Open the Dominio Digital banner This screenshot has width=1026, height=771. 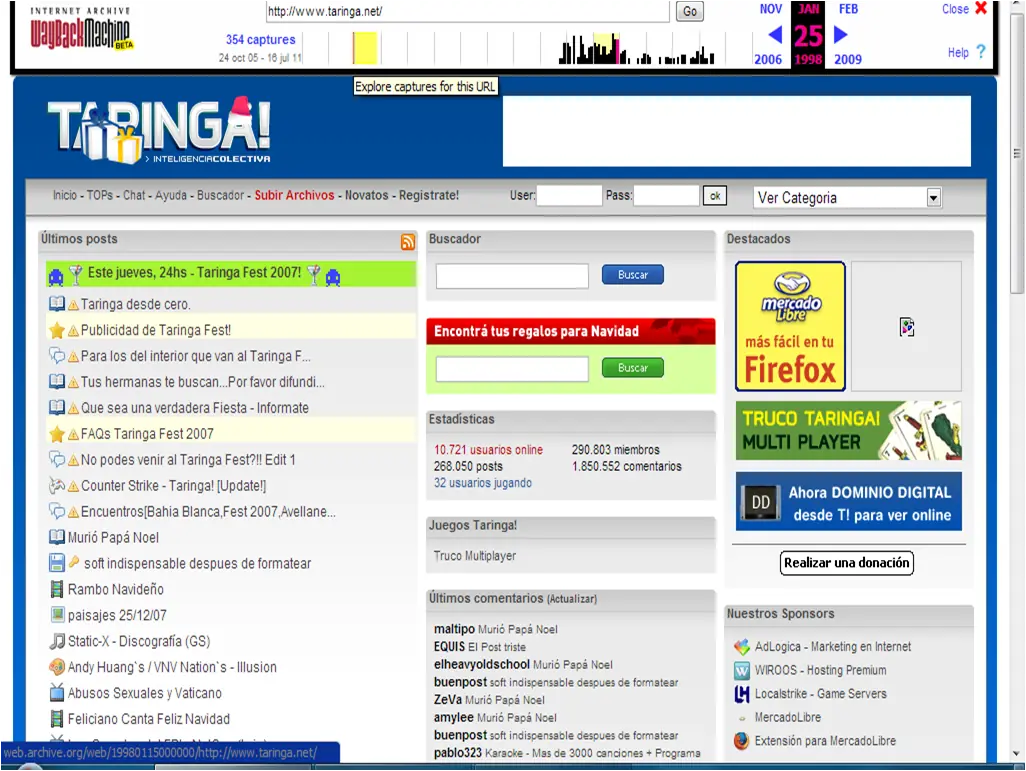[x=848, y=501]
